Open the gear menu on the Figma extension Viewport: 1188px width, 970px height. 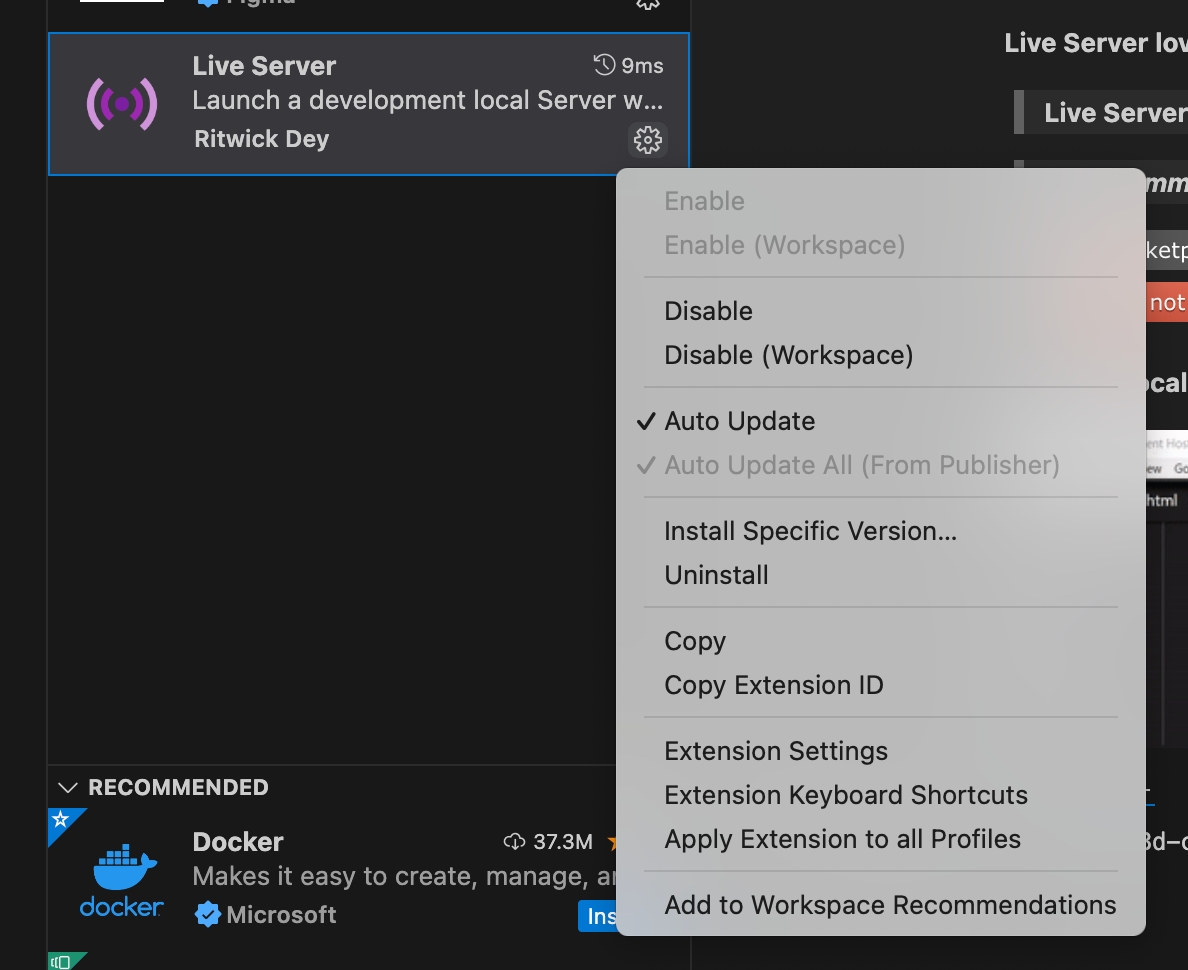click(x=647, y=4)
